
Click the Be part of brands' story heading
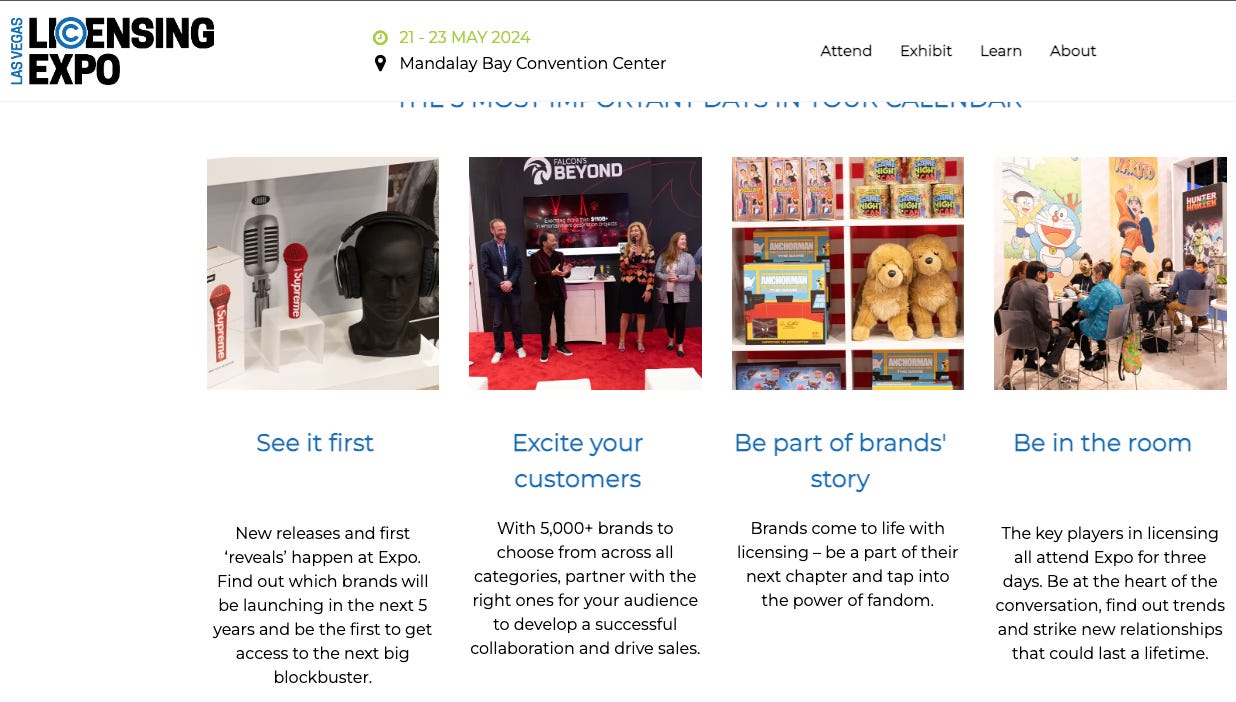840,461
